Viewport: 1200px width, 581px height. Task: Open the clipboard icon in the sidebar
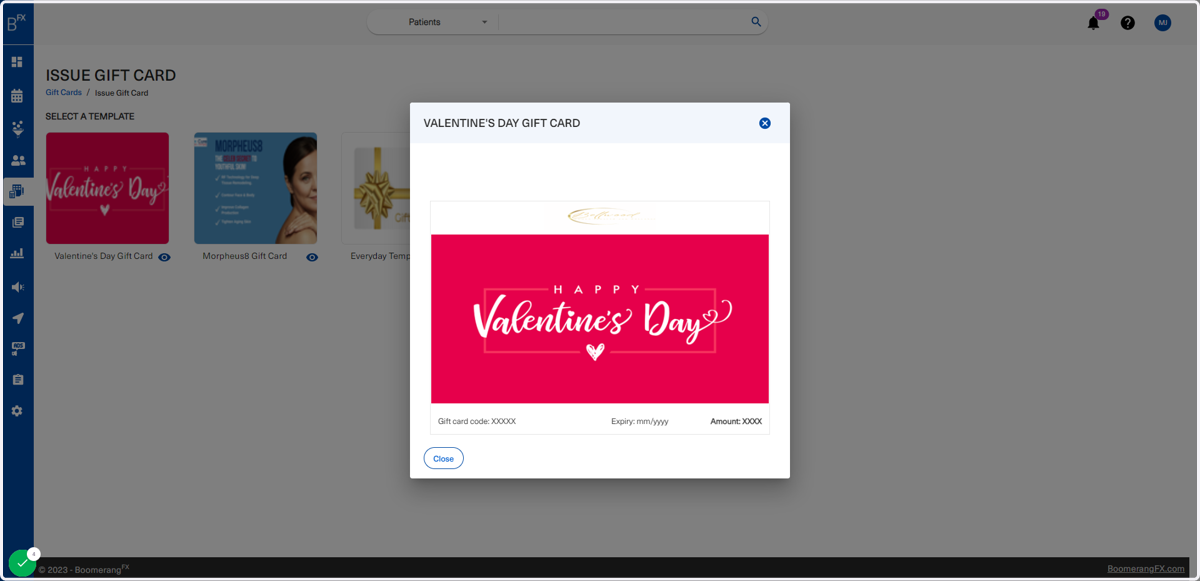pos(17,380)
